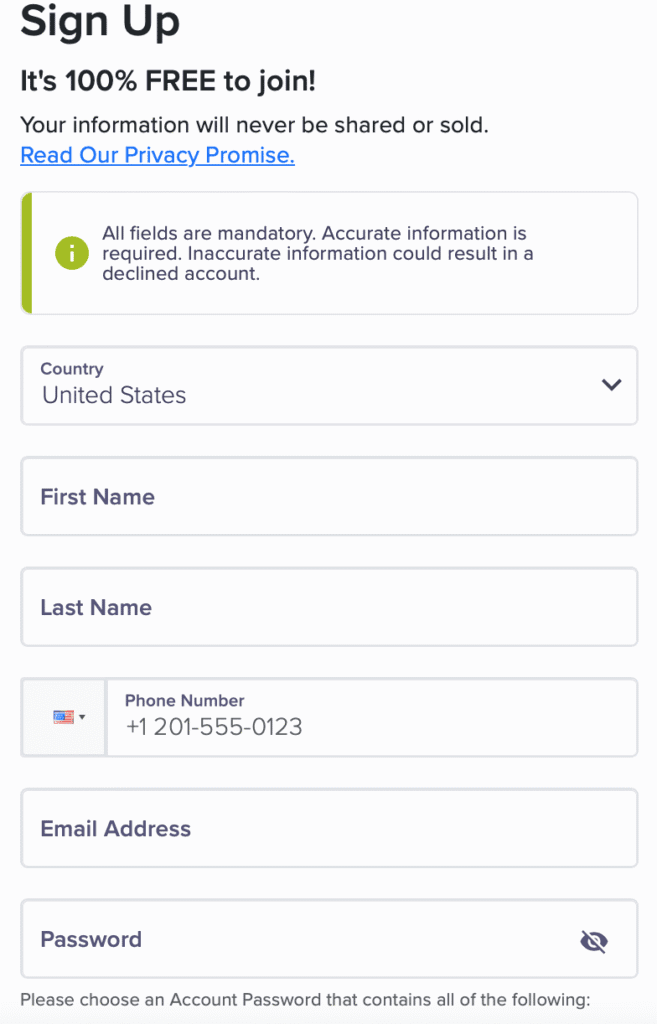This screenshot has height=1024, width=657.
Task: Click the US flag icon beside Phone Number
Action: coord(63,717)
